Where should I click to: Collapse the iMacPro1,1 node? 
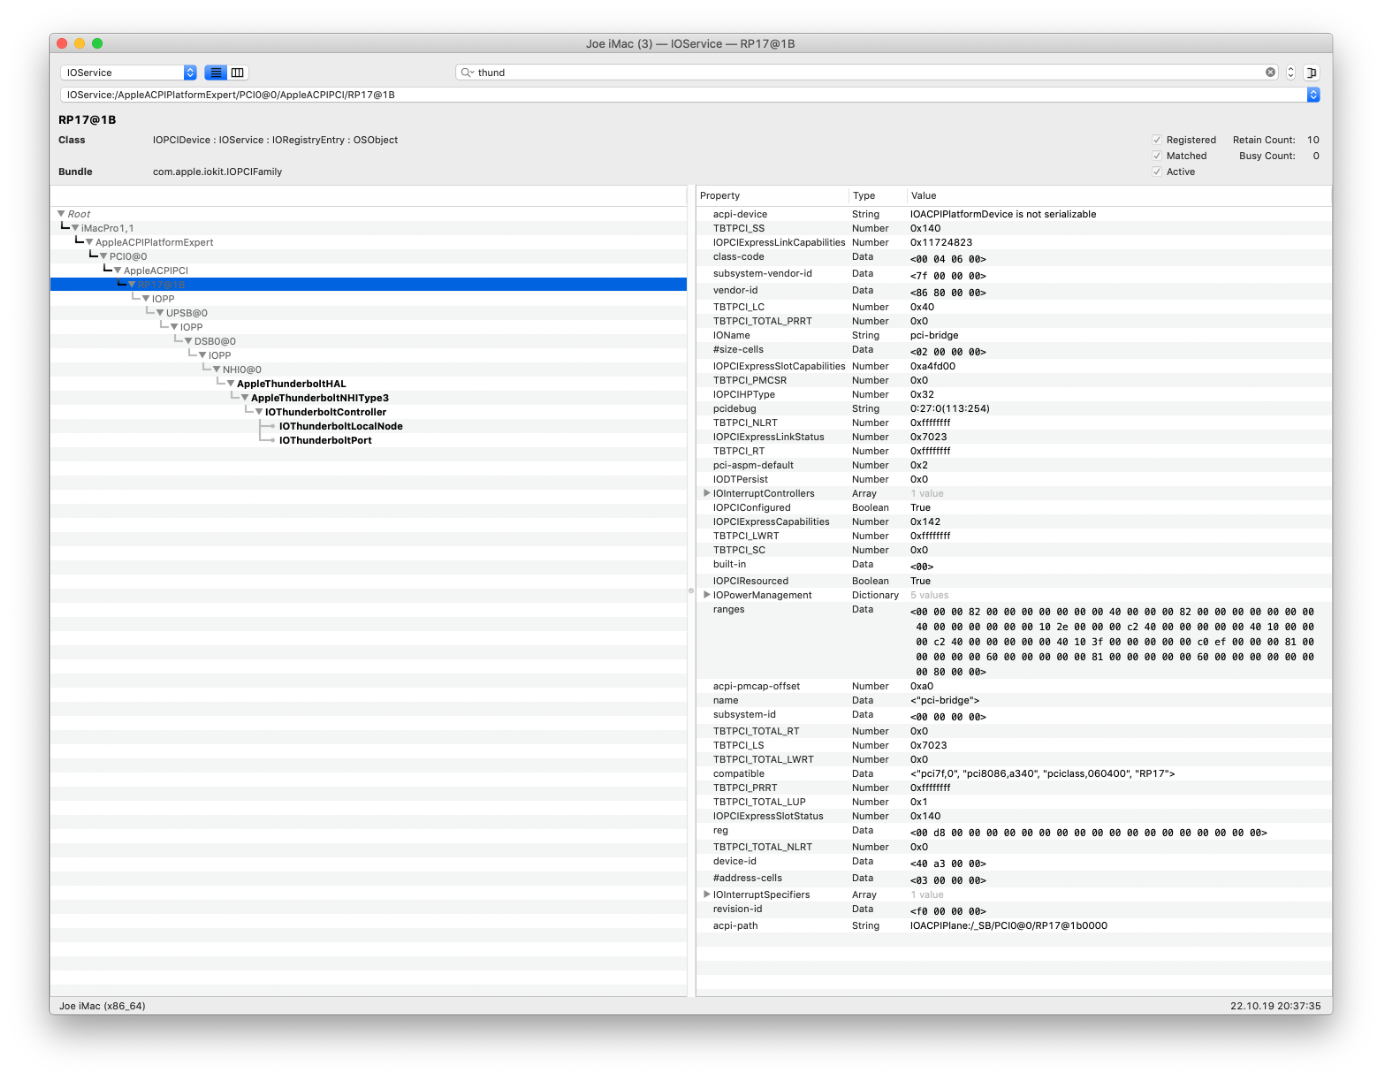click(x=75, y=228)
